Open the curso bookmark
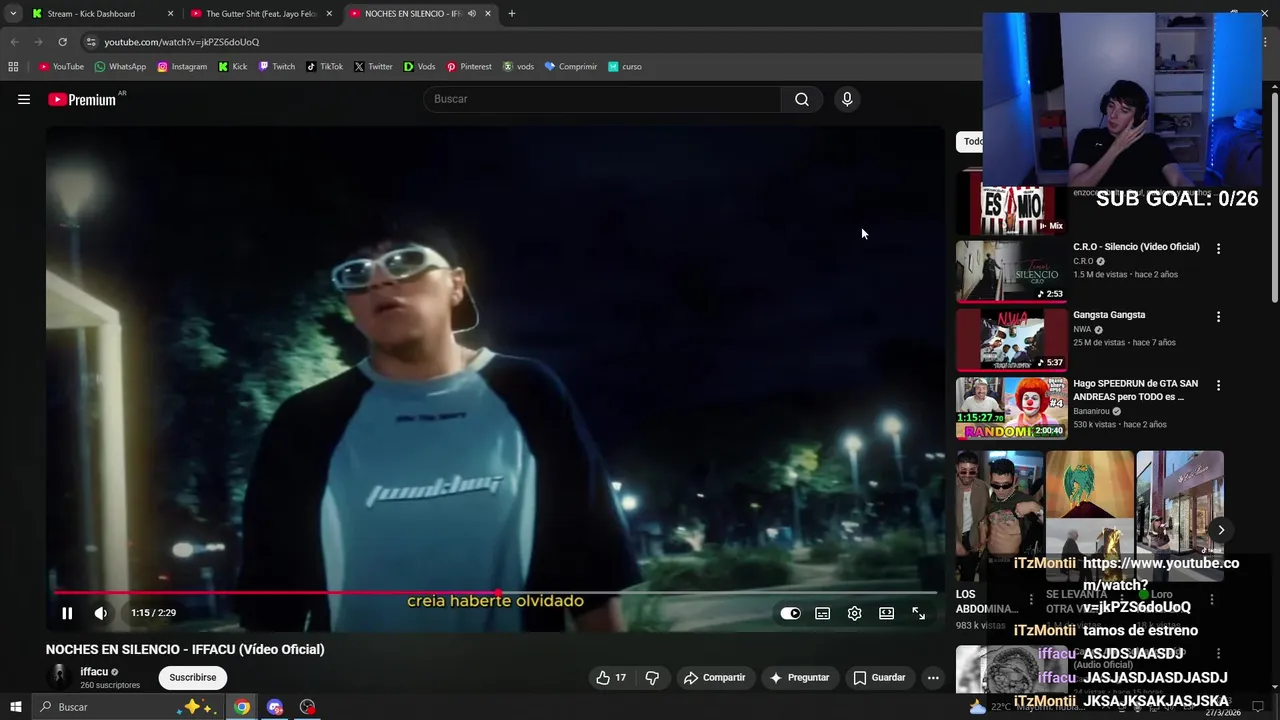The image size is (1280, 720). pos(625,67)
